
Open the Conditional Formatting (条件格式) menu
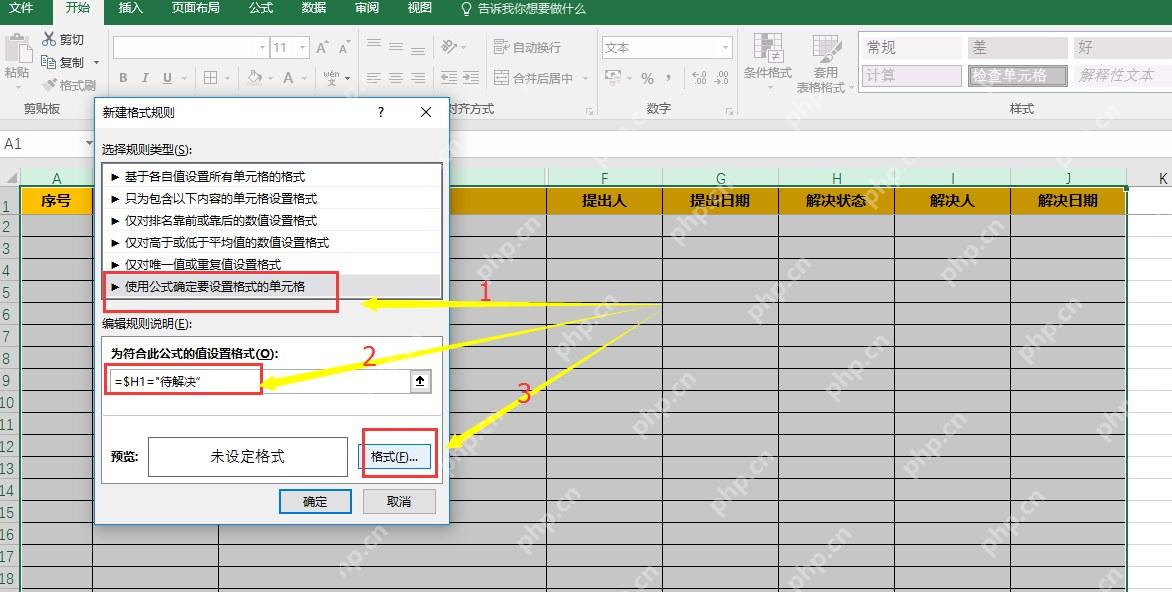[x=768, y=61]
